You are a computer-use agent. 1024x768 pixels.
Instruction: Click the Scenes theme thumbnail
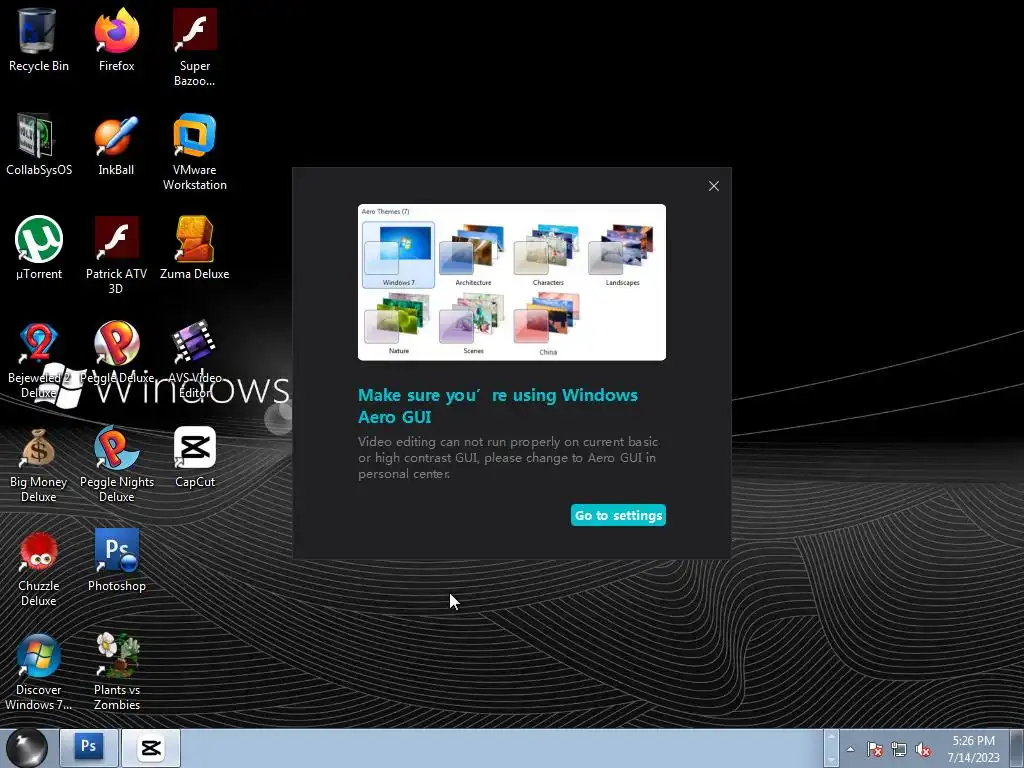click(473, 324)
